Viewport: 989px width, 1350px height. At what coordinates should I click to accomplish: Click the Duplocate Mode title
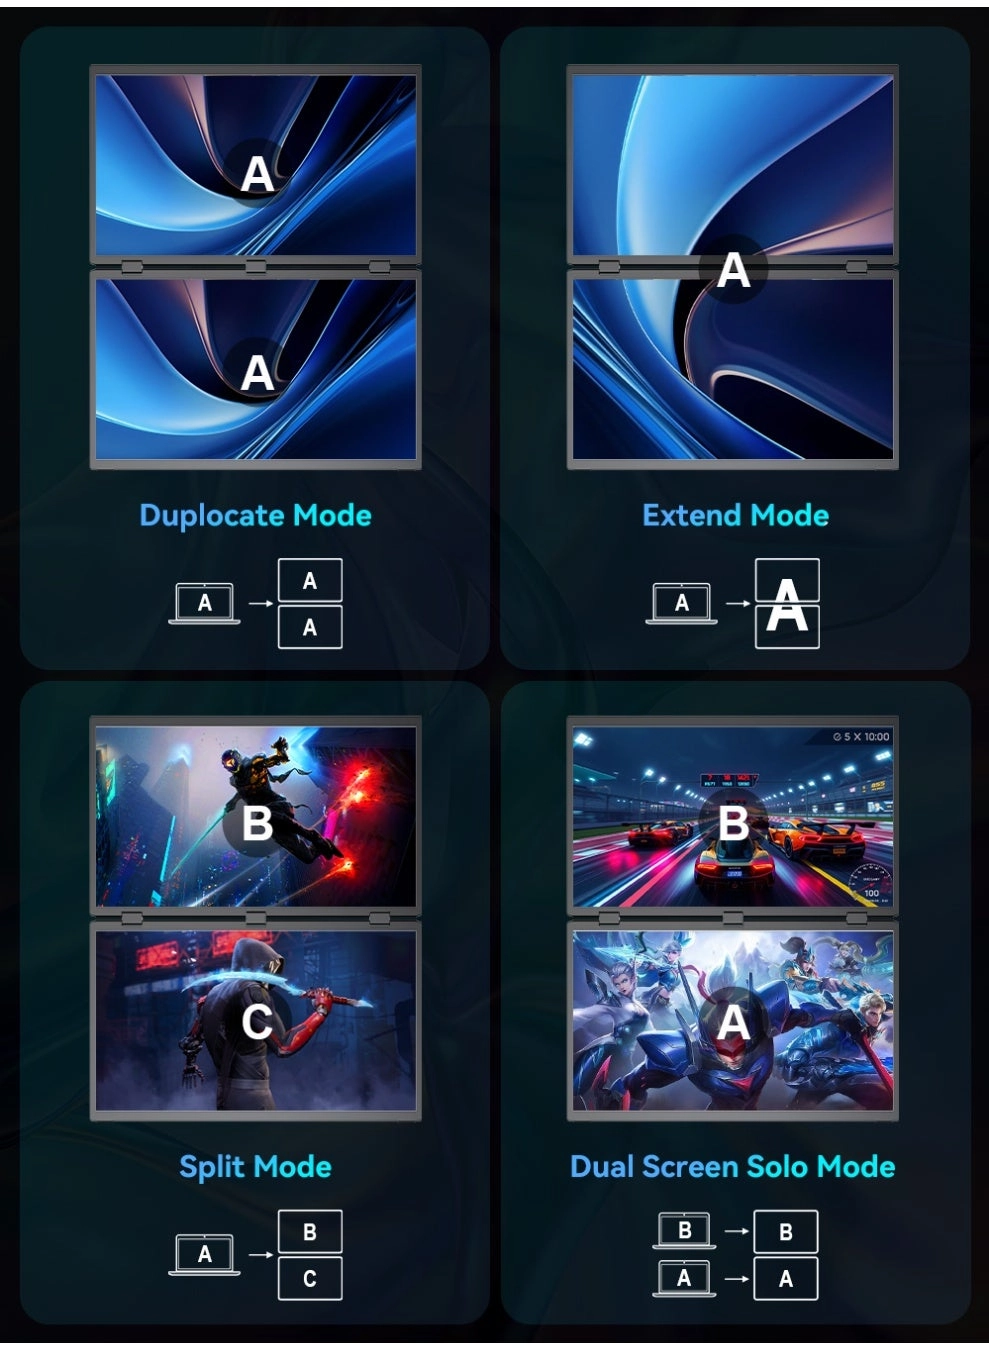256,515
